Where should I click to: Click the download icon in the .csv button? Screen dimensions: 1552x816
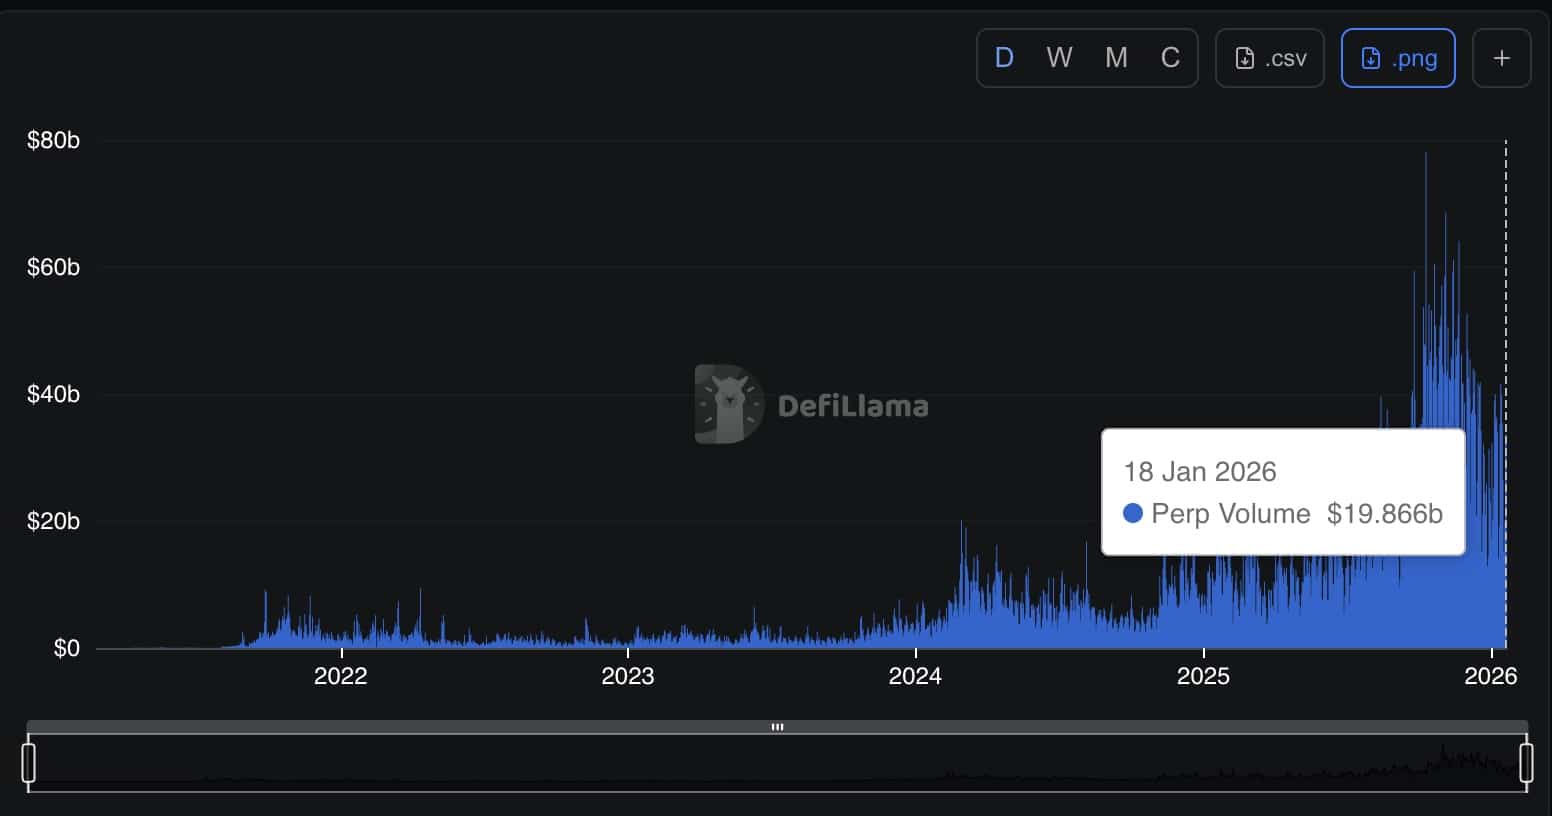1245,59
